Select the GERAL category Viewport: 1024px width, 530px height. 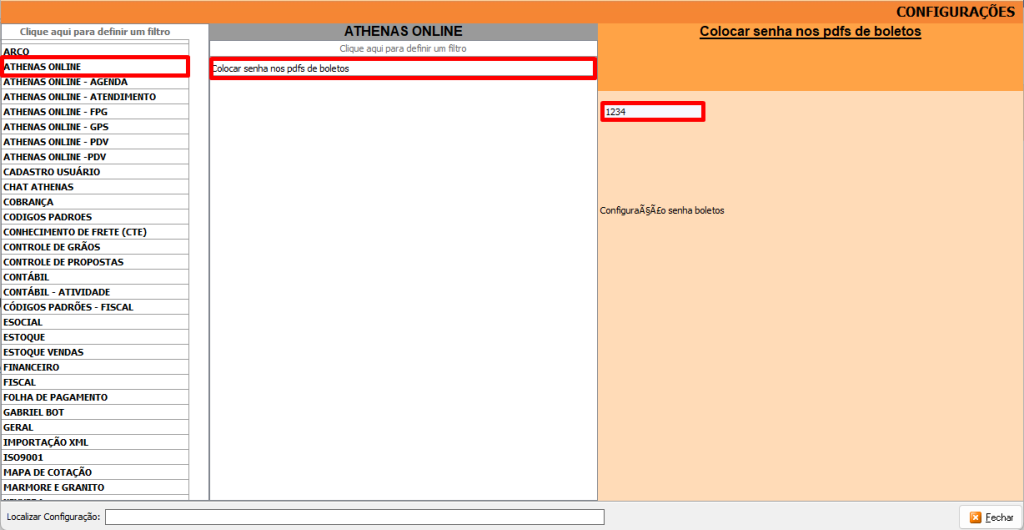[x=95, y=427]
